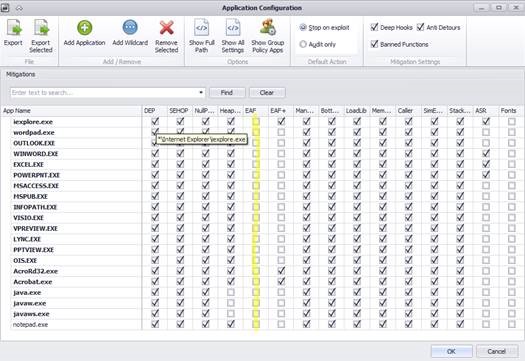This screenshot has height=361, width=525.
Task: Click the Find button
Action: pyautogui.click(x=227, y=93)
